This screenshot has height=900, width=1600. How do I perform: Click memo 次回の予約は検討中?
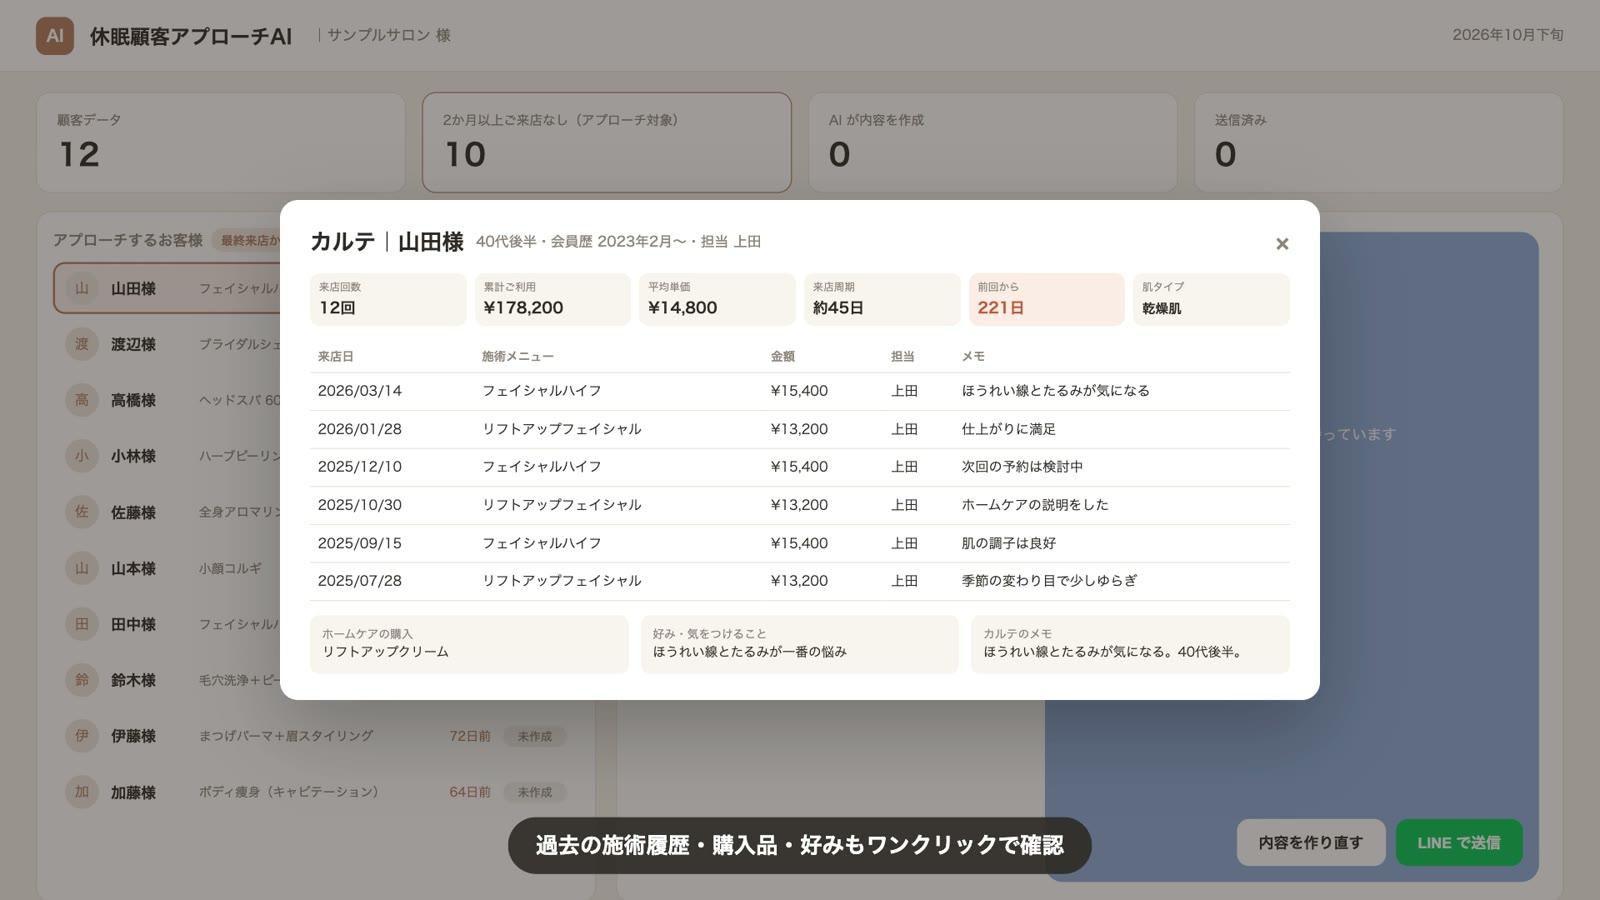pyautogui.click(x=1022, y=467)
